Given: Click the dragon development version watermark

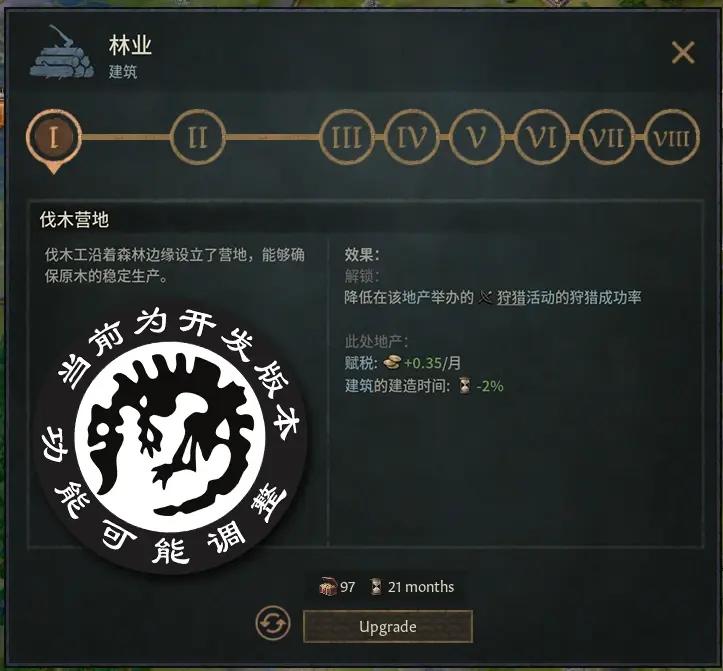Looking at the screenshot, I should tap(172, 438).
